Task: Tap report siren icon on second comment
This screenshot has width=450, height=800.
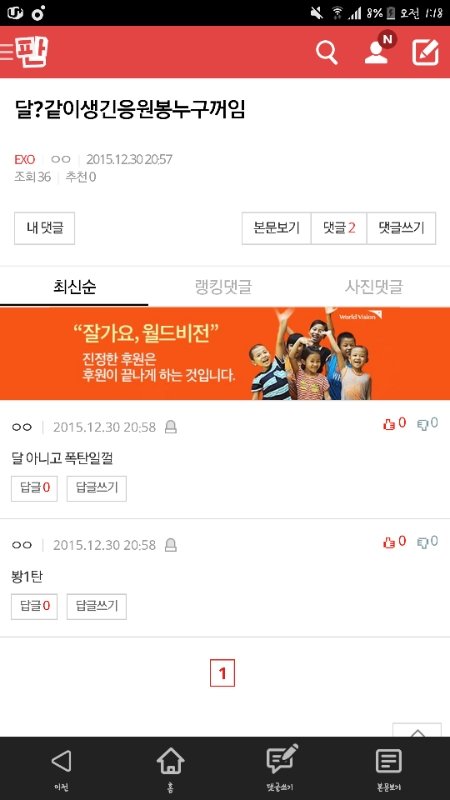Action: coord(171,545)
